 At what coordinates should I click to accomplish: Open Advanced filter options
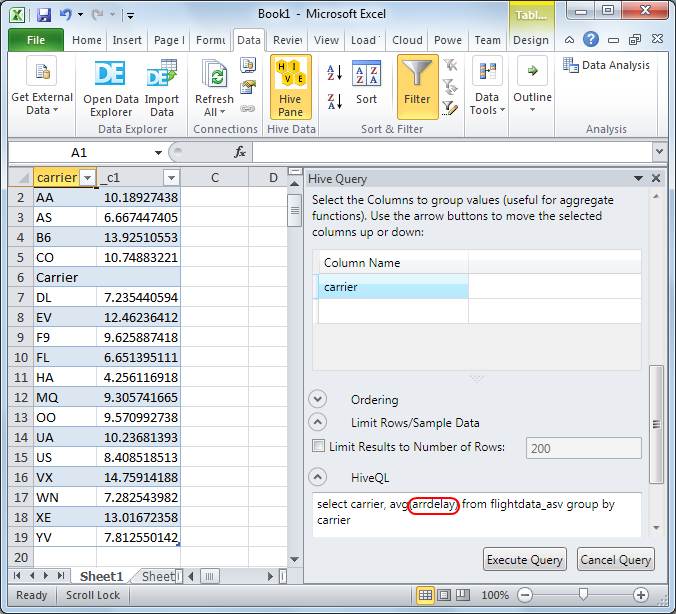450,108
